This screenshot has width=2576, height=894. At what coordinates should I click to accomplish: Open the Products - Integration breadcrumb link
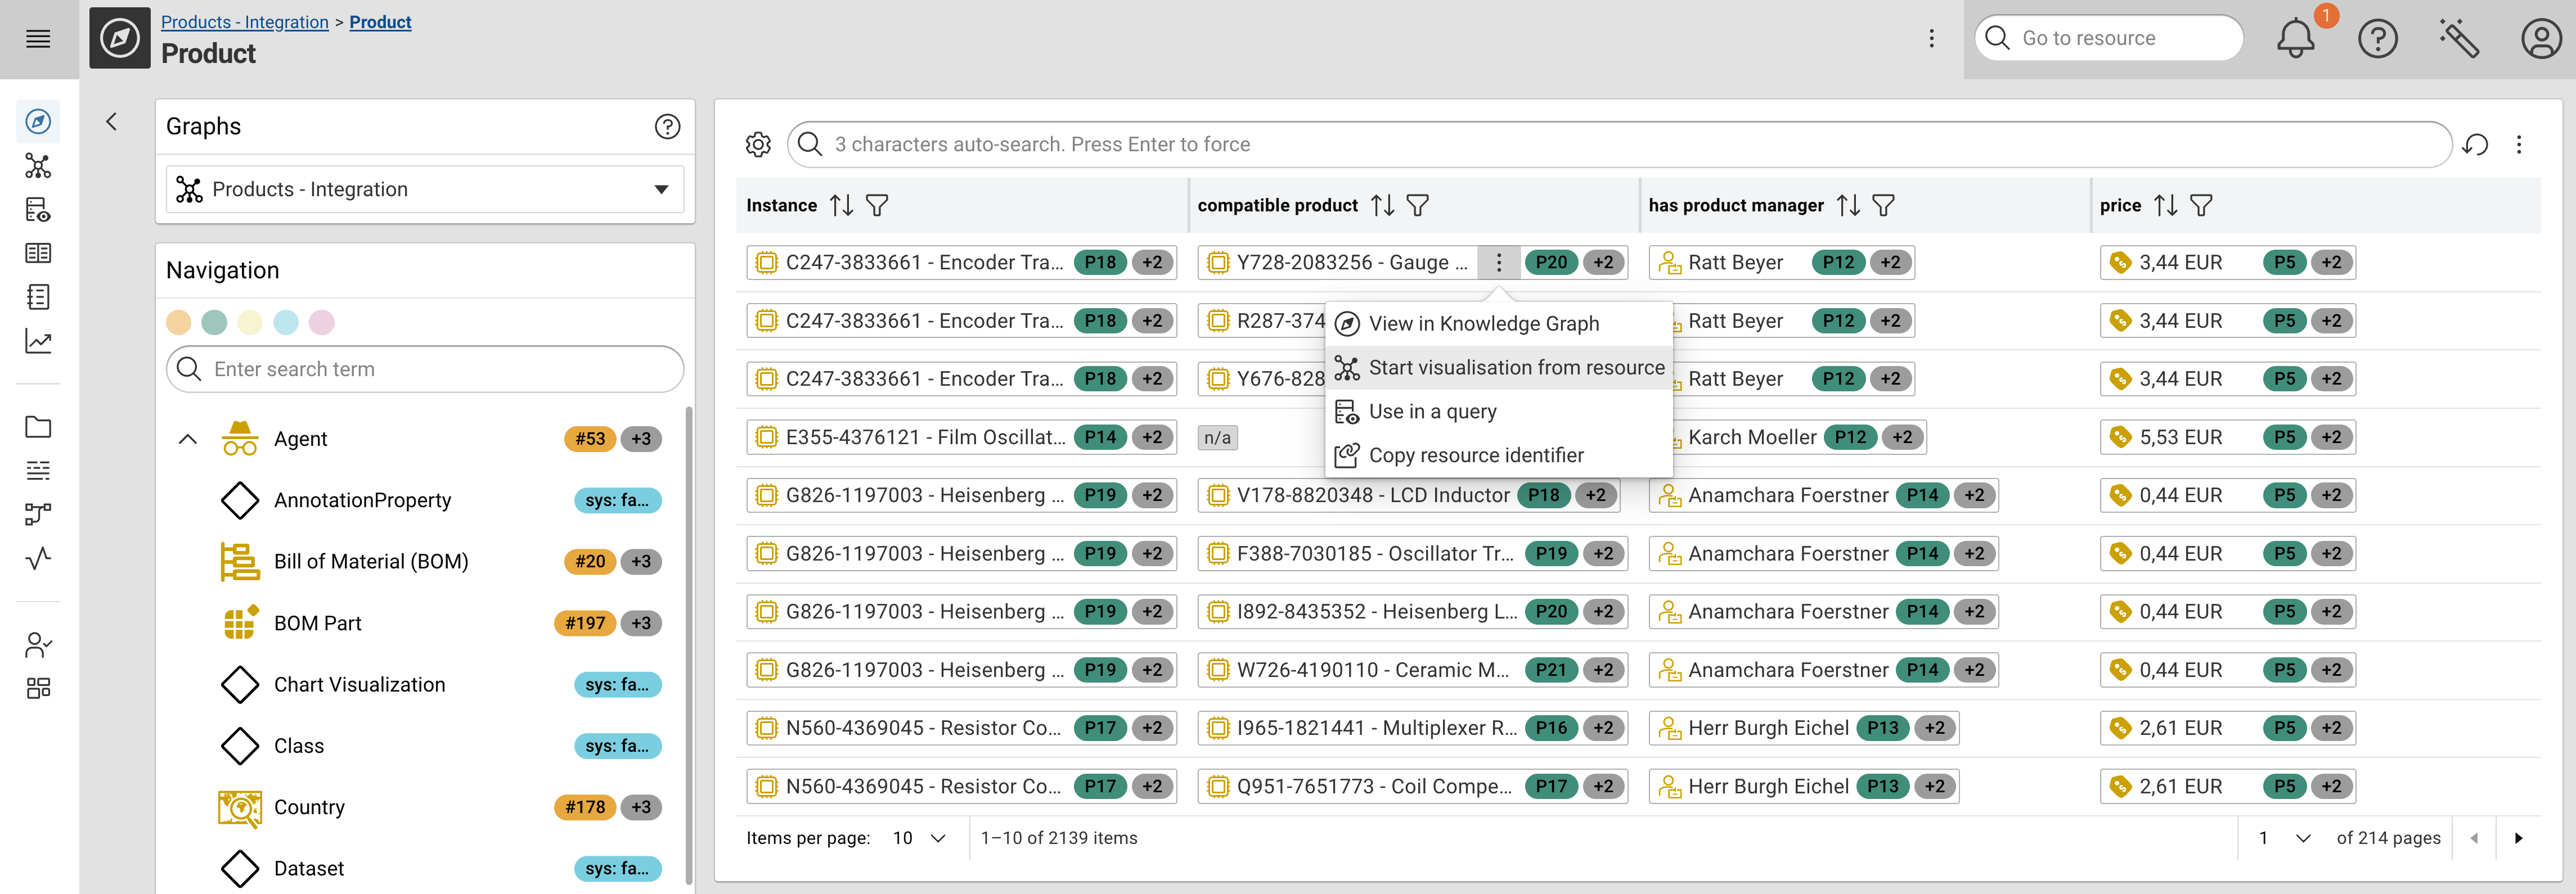[244, 21]
